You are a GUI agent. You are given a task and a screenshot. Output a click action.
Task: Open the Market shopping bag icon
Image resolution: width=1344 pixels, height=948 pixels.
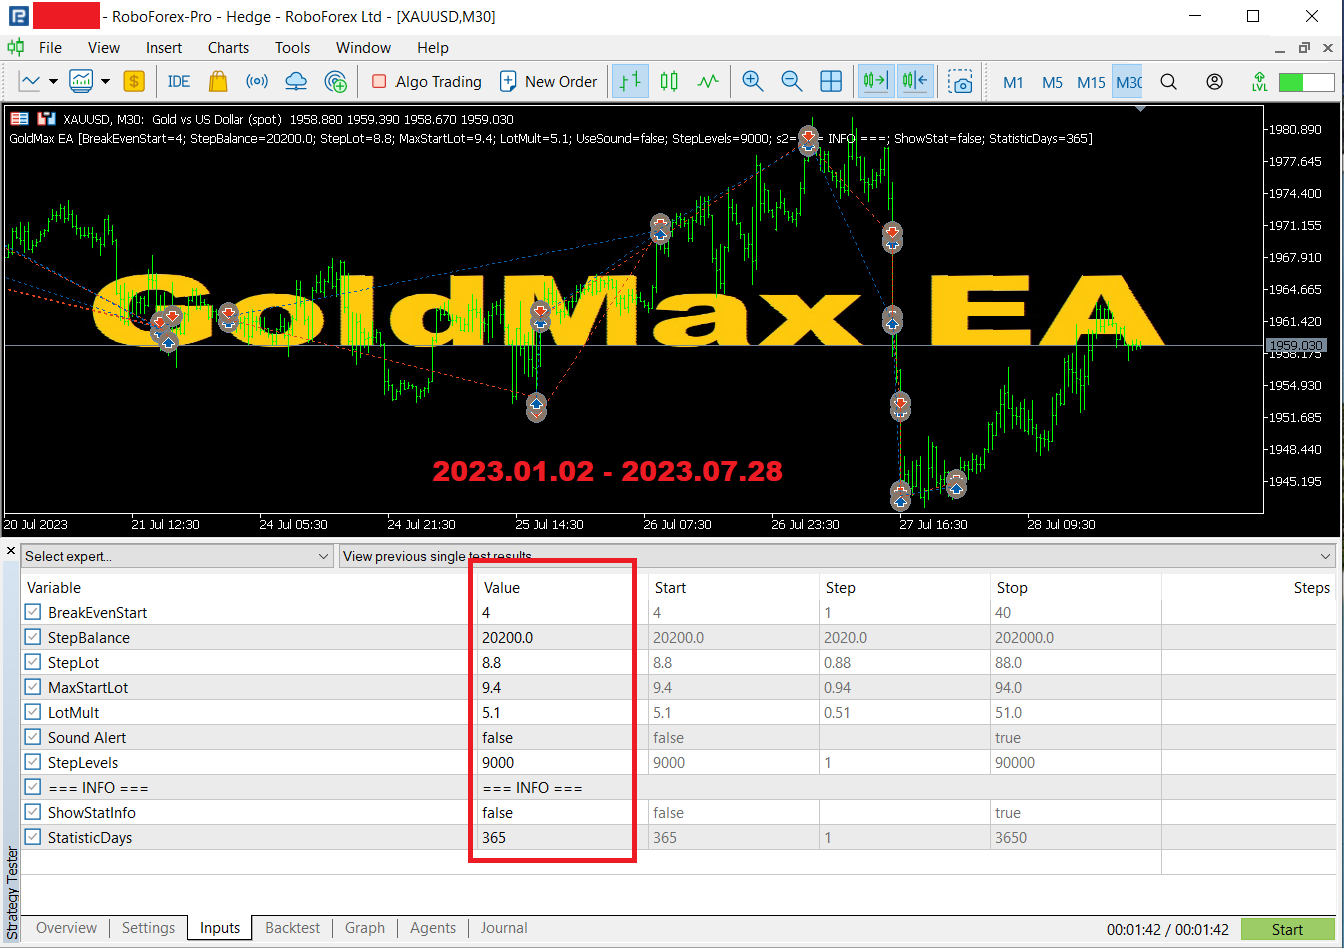219,81
